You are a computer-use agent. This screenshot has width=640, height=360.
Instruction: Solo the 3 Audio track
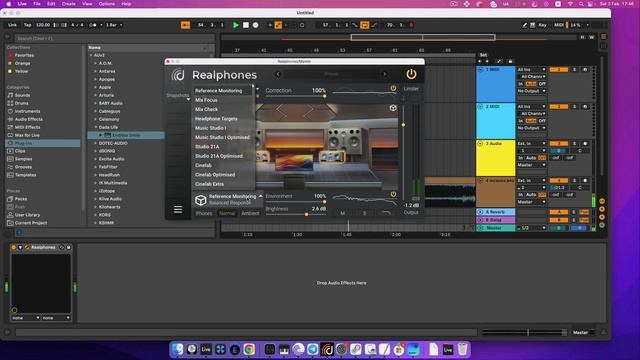coord(574,144)
